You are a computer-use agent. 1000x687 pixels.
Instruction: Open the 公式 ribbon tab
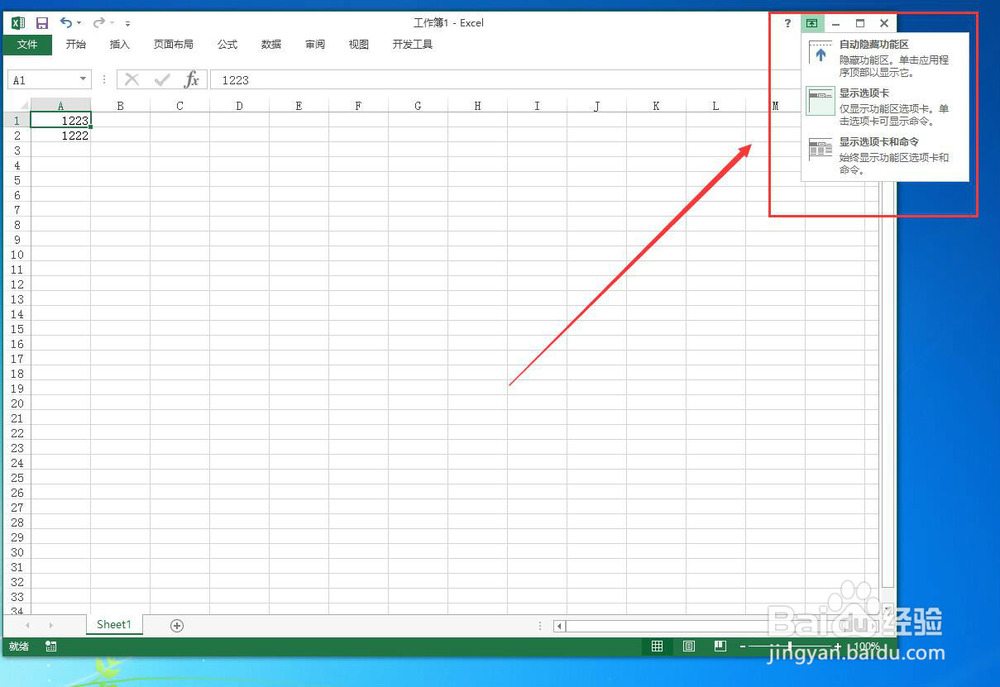coord(227,44)
